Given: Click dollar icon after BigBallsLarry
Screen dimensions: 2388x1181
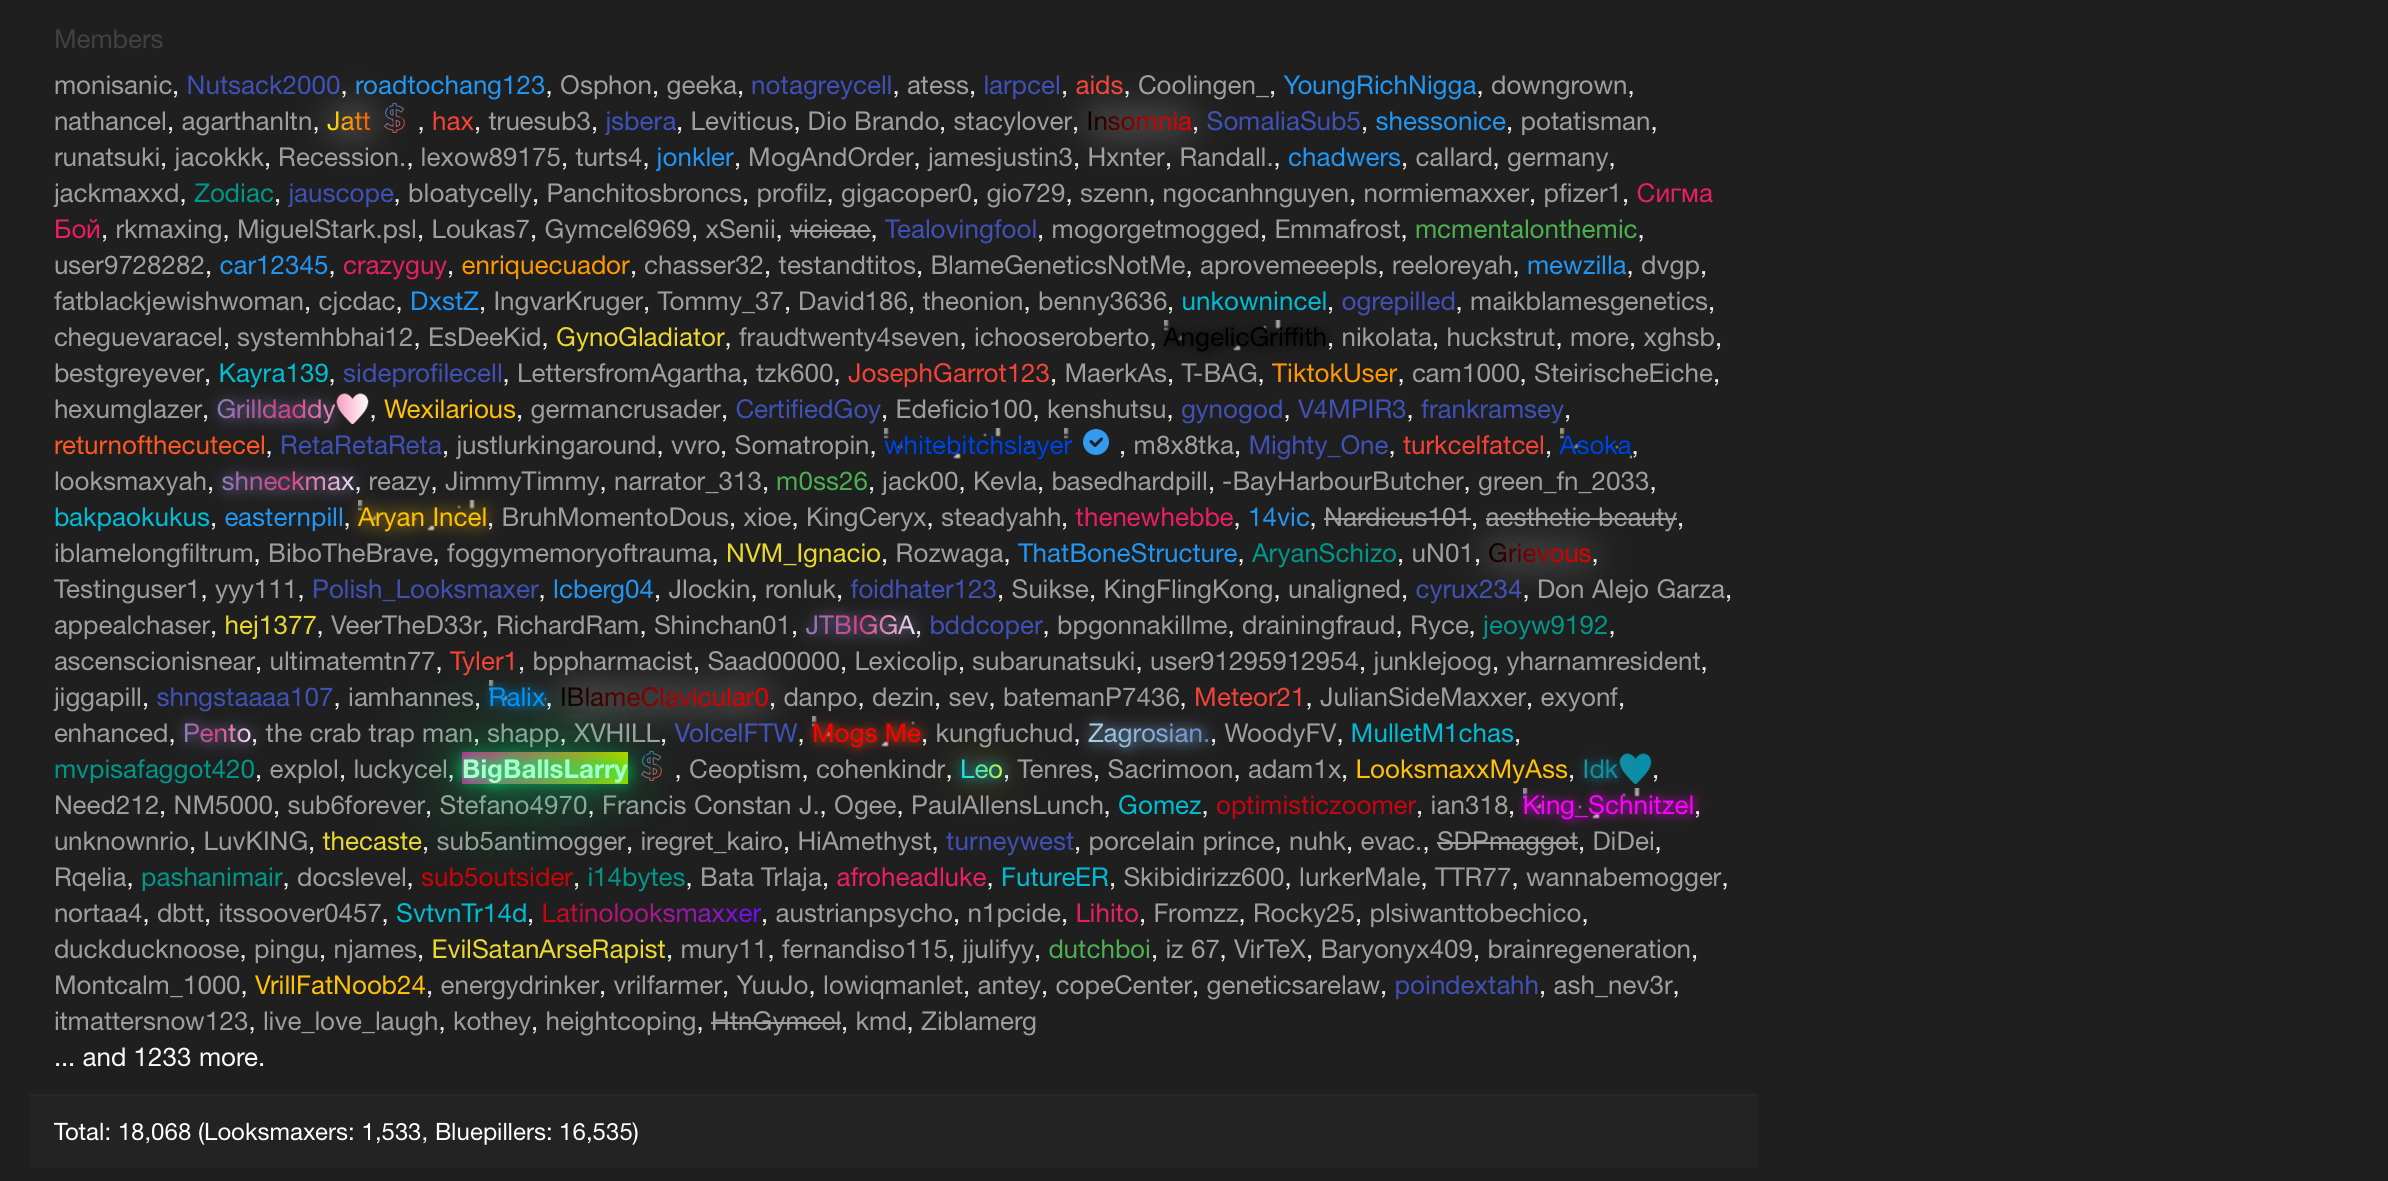Looking at the screenshot, I should point(652,767).
